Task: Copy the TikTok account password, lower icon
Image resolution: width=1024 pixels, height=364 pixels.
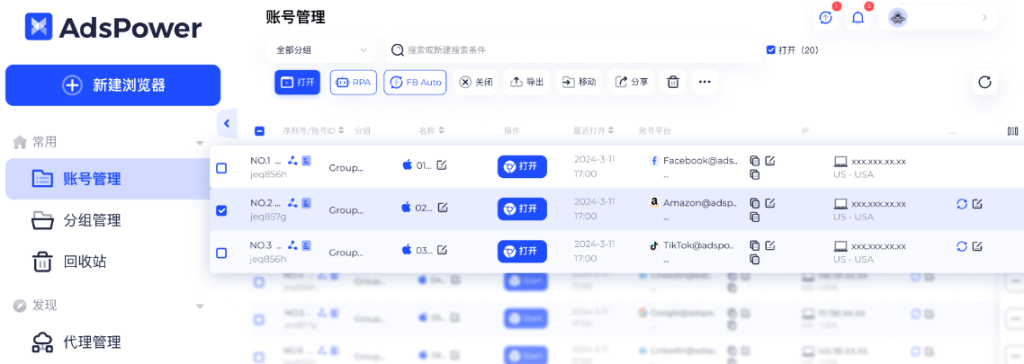Action: click(x=755, y=259)
